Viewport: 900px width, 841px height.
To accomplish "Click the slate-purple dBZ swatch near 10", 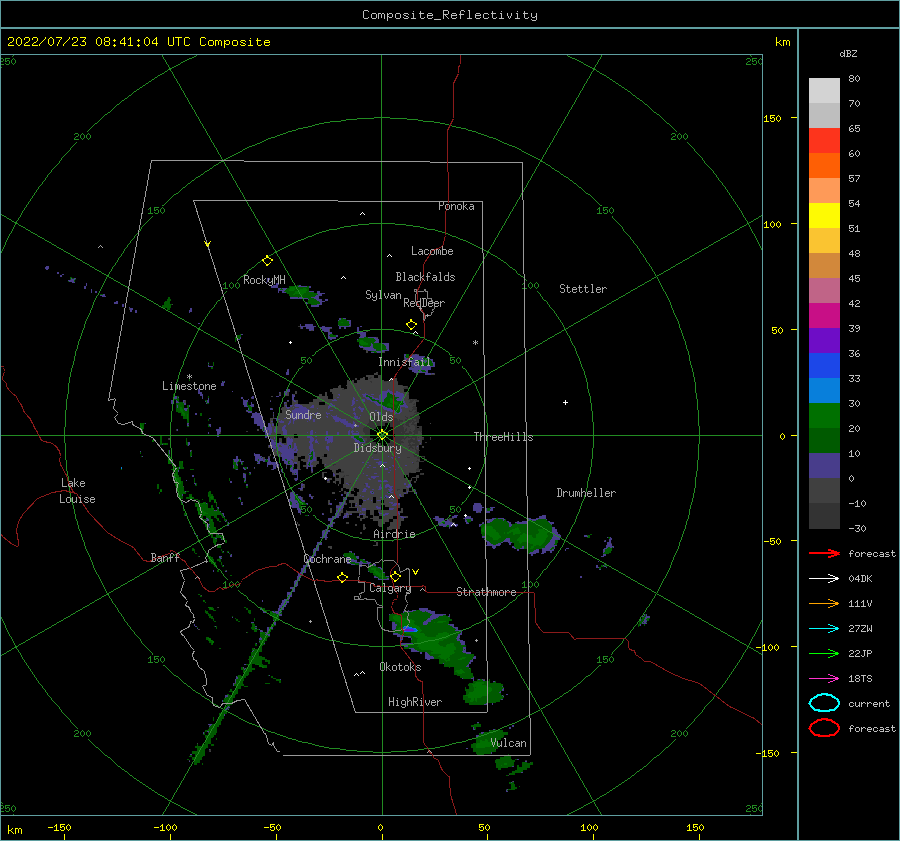I will [824, 466].
